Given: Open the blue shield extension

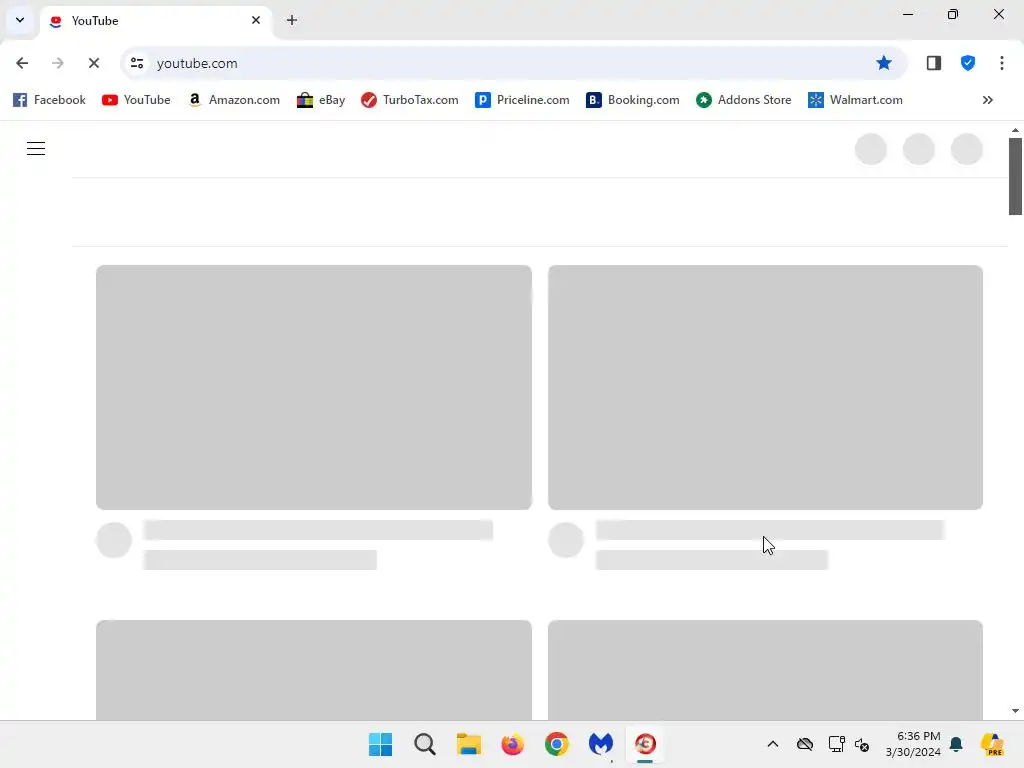Looking at the screenshot, I should 968,63.
